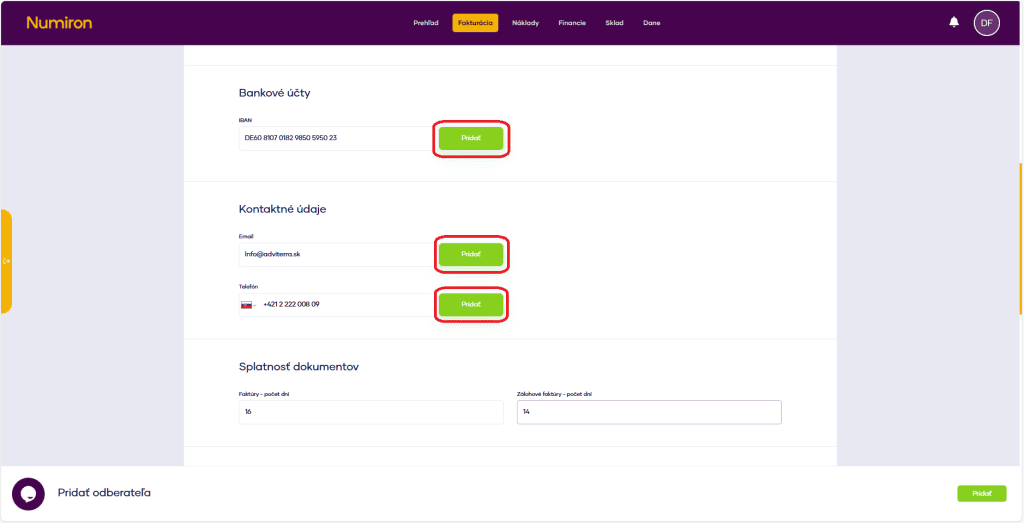Hit Pridať next to the Telefón field
Screen dimensions: 1024x523
[x=471, y=304]
